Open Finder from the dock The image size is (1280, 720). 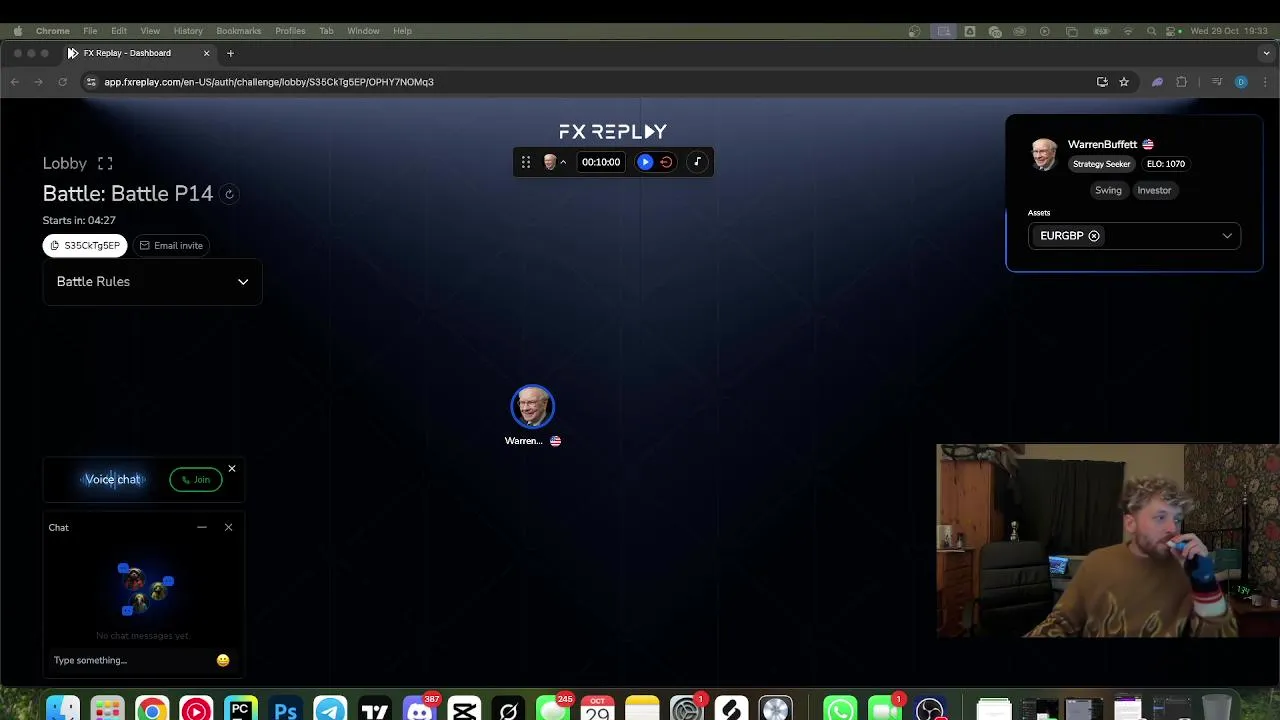point(63,709)
